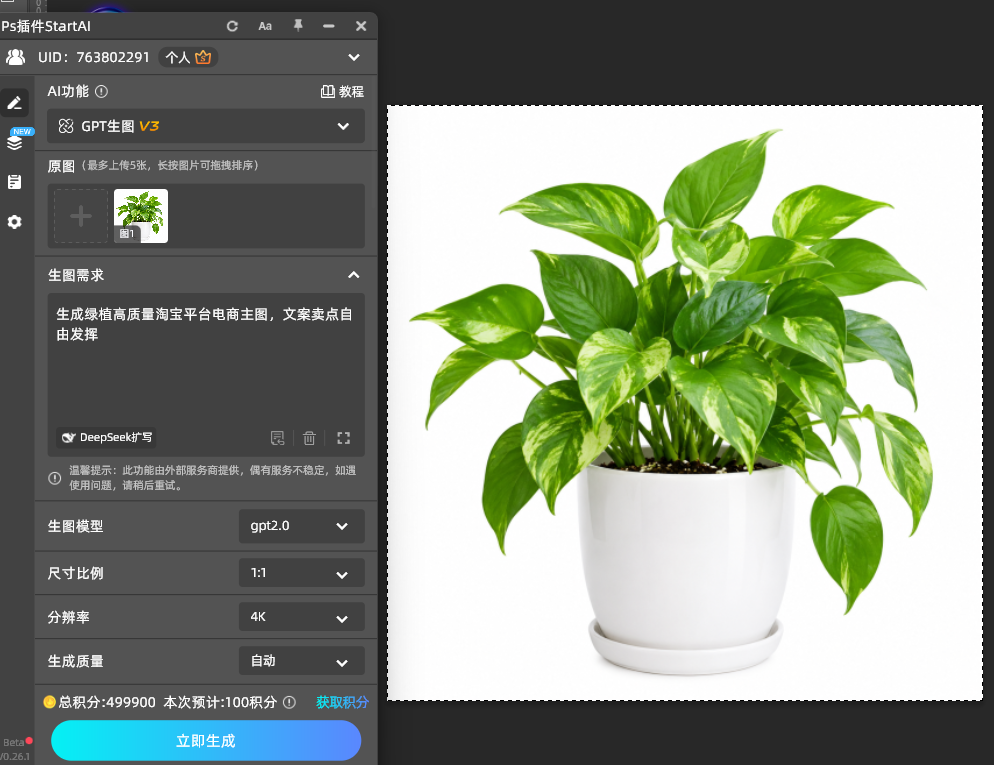
Task: Open the 生图模型 gpt2.0 dropdown
Action: 302,526
